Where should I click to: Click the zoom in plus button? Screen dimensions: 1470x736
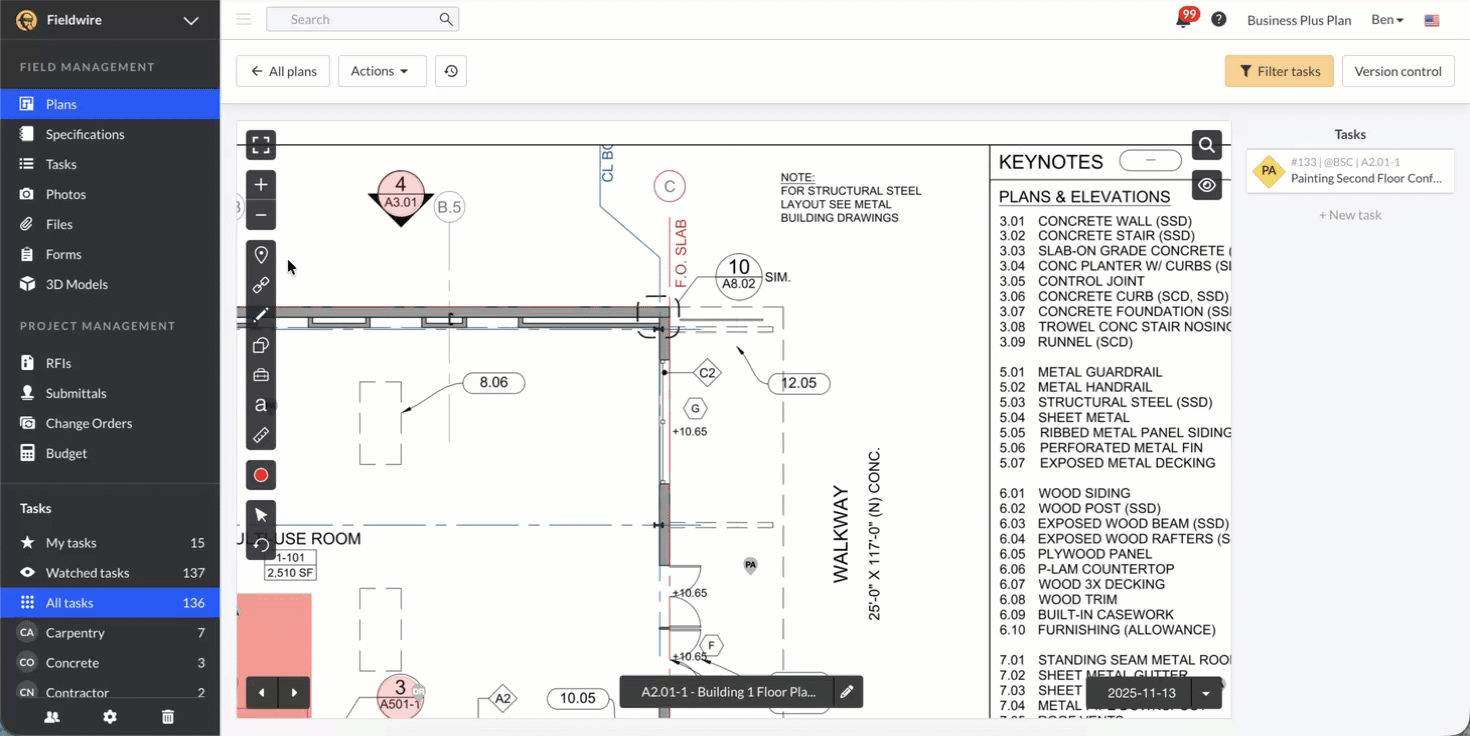point(261,185)
